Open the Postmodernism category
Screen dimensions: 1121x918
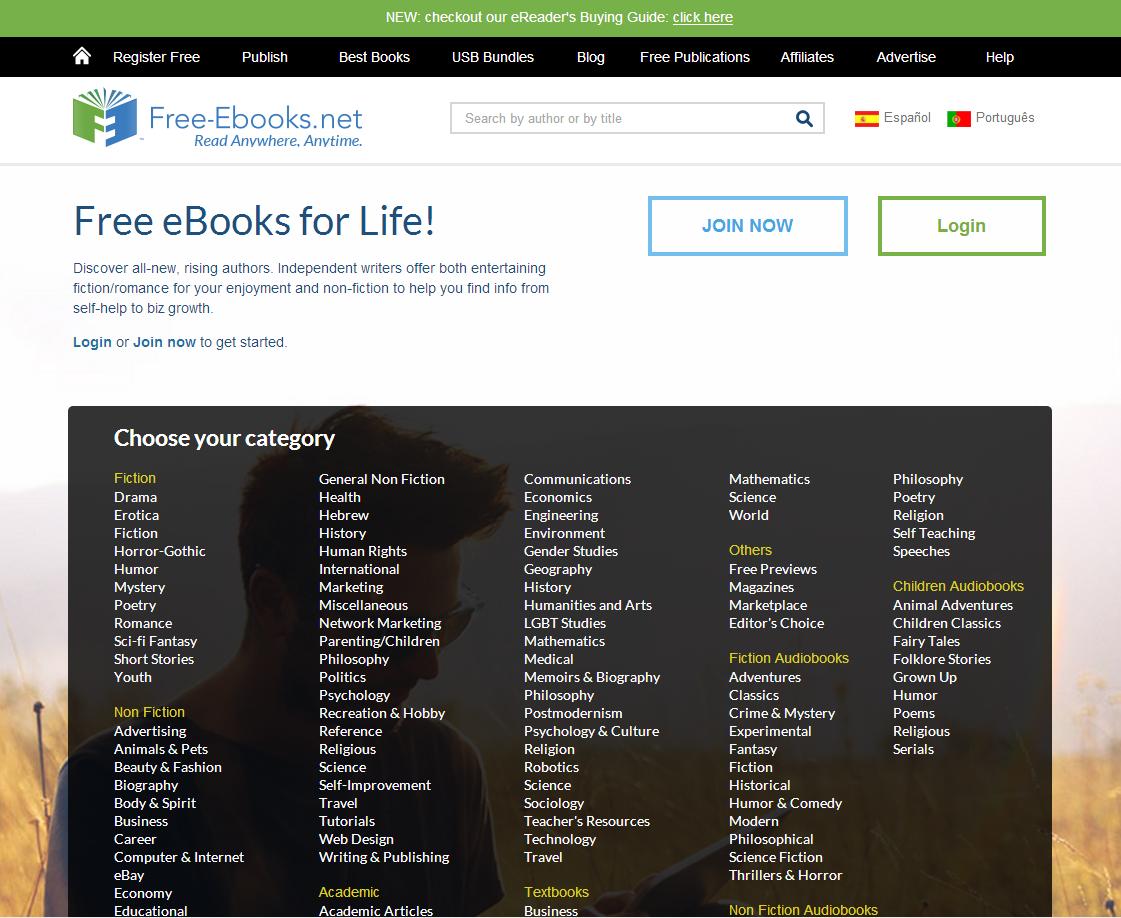[x=573, y=714]
